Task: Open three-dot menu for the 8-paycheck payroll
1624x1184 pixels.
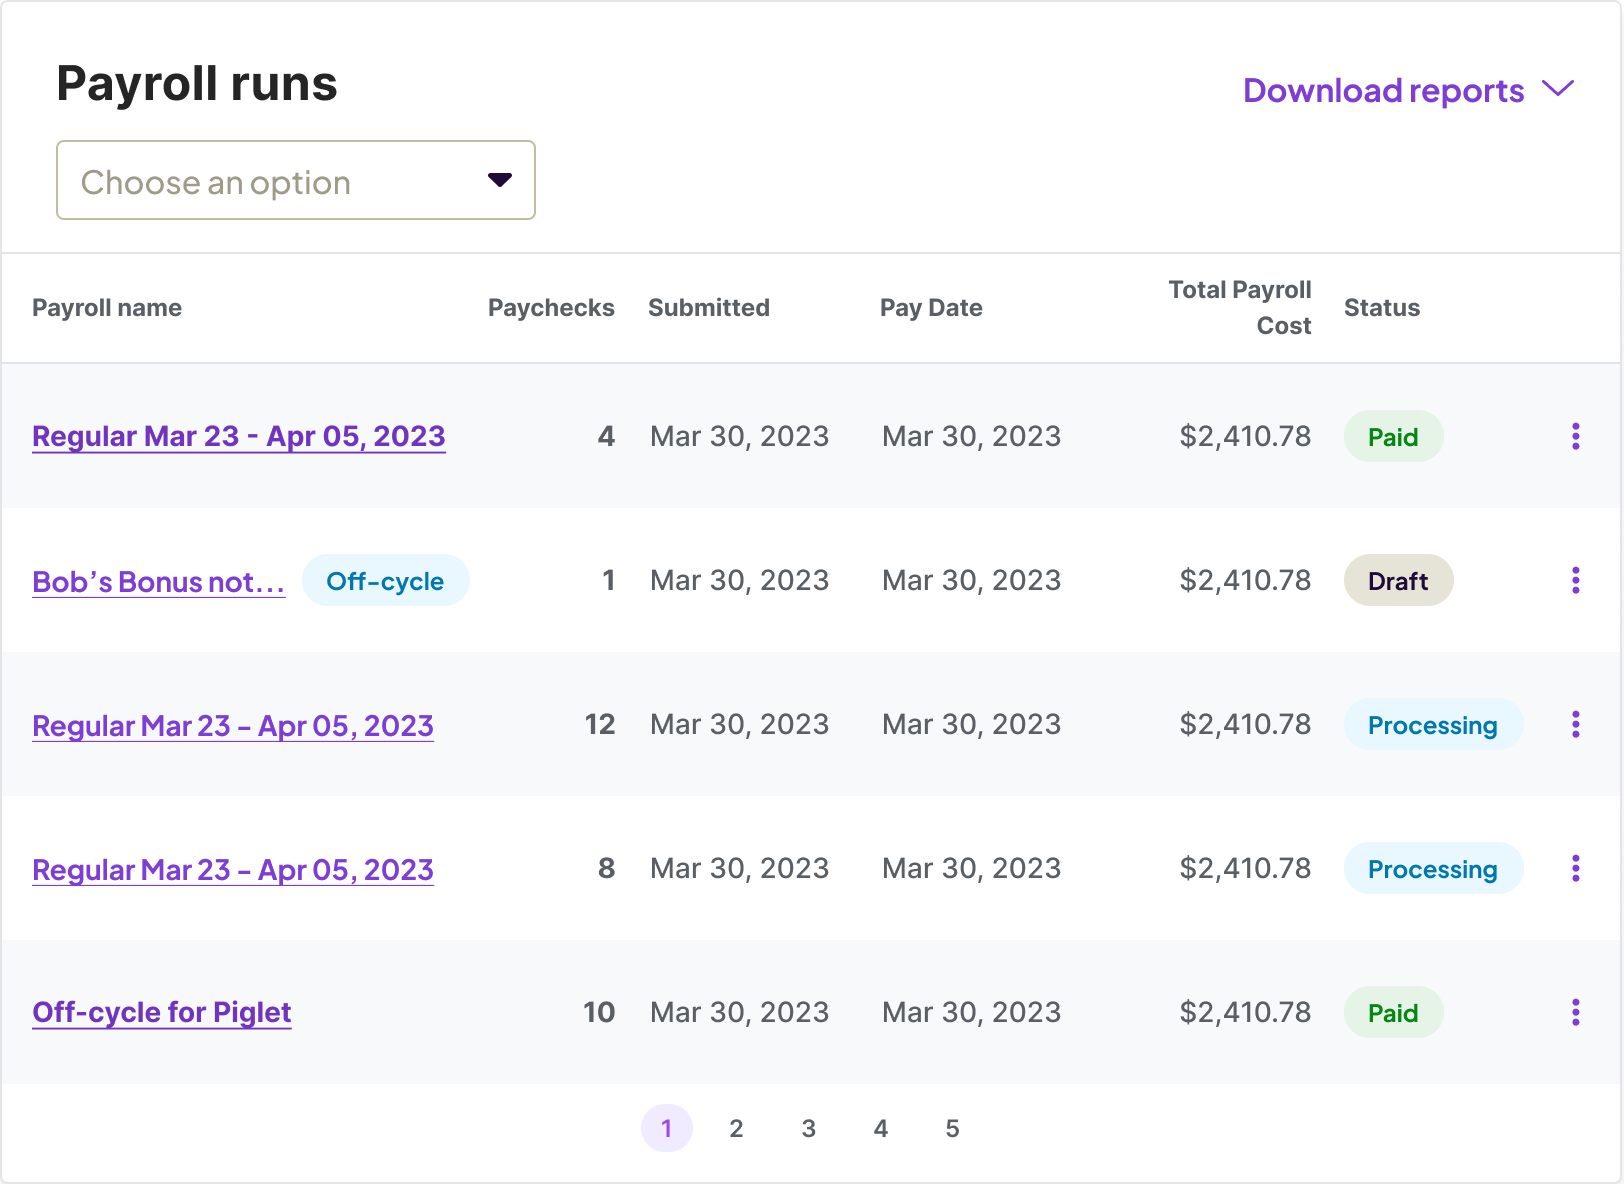Action: (1575, 868)
